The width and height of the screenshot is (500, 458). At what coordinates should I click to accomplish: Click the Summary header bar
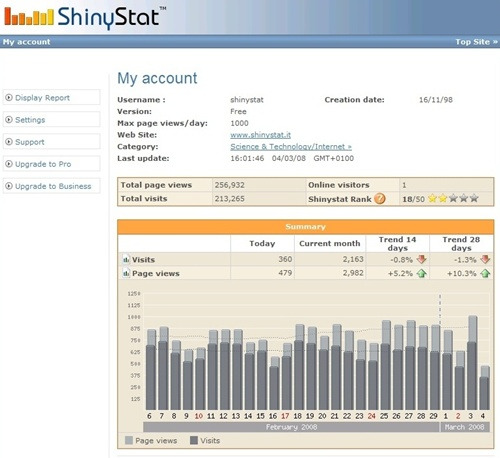(x=305, y=227)
